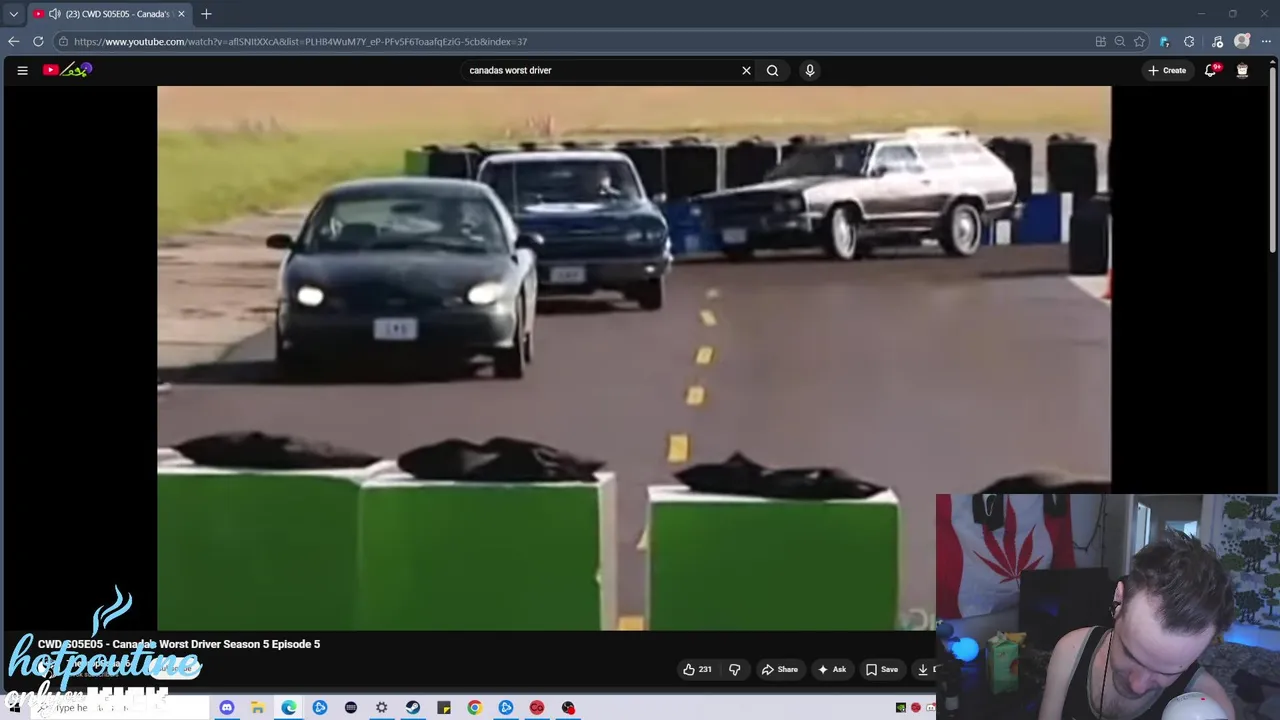
Task: Open Settings gear in taskbar
Action: [381, 708]
